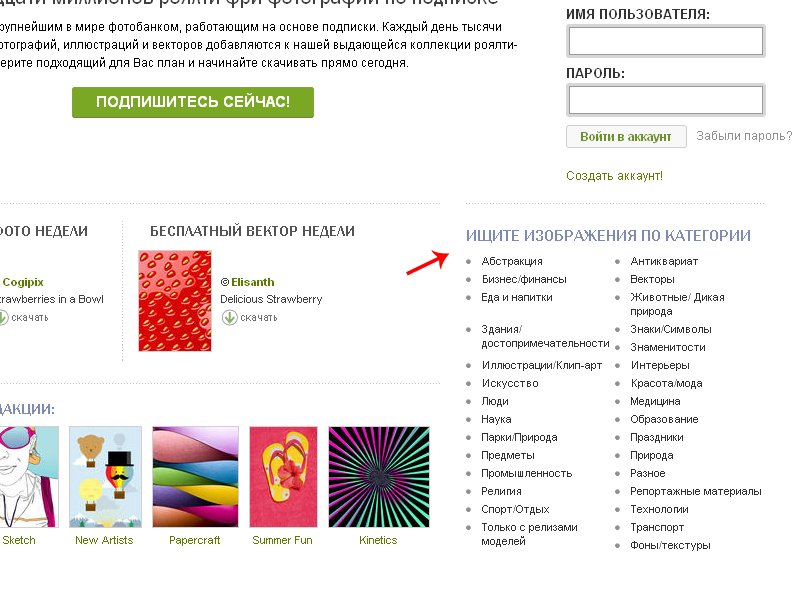Visit the Elisanth author profile link
Screen dimensions: 800x600
point(253,282)
